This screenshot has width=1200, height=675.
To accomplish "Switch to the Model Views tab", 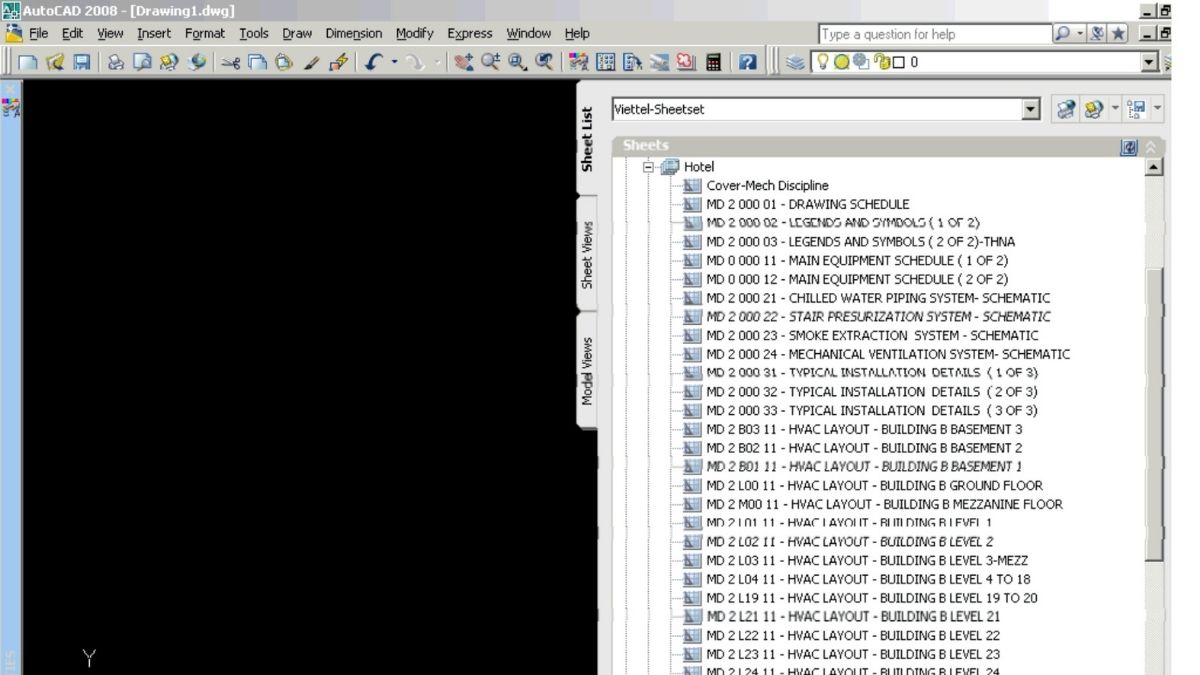I will pos(588,371).
